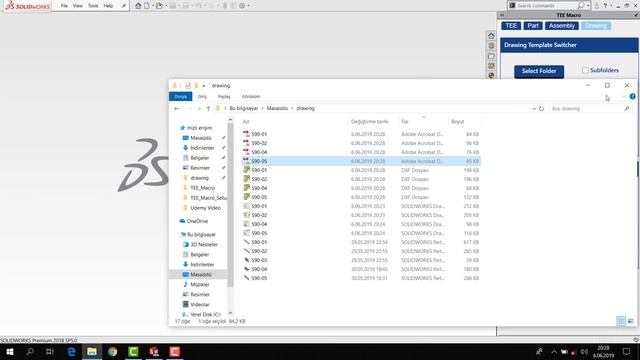Open the New document dropdown arrow
Viewport: 640px width, 360px height.
click(x=153, y=6)
